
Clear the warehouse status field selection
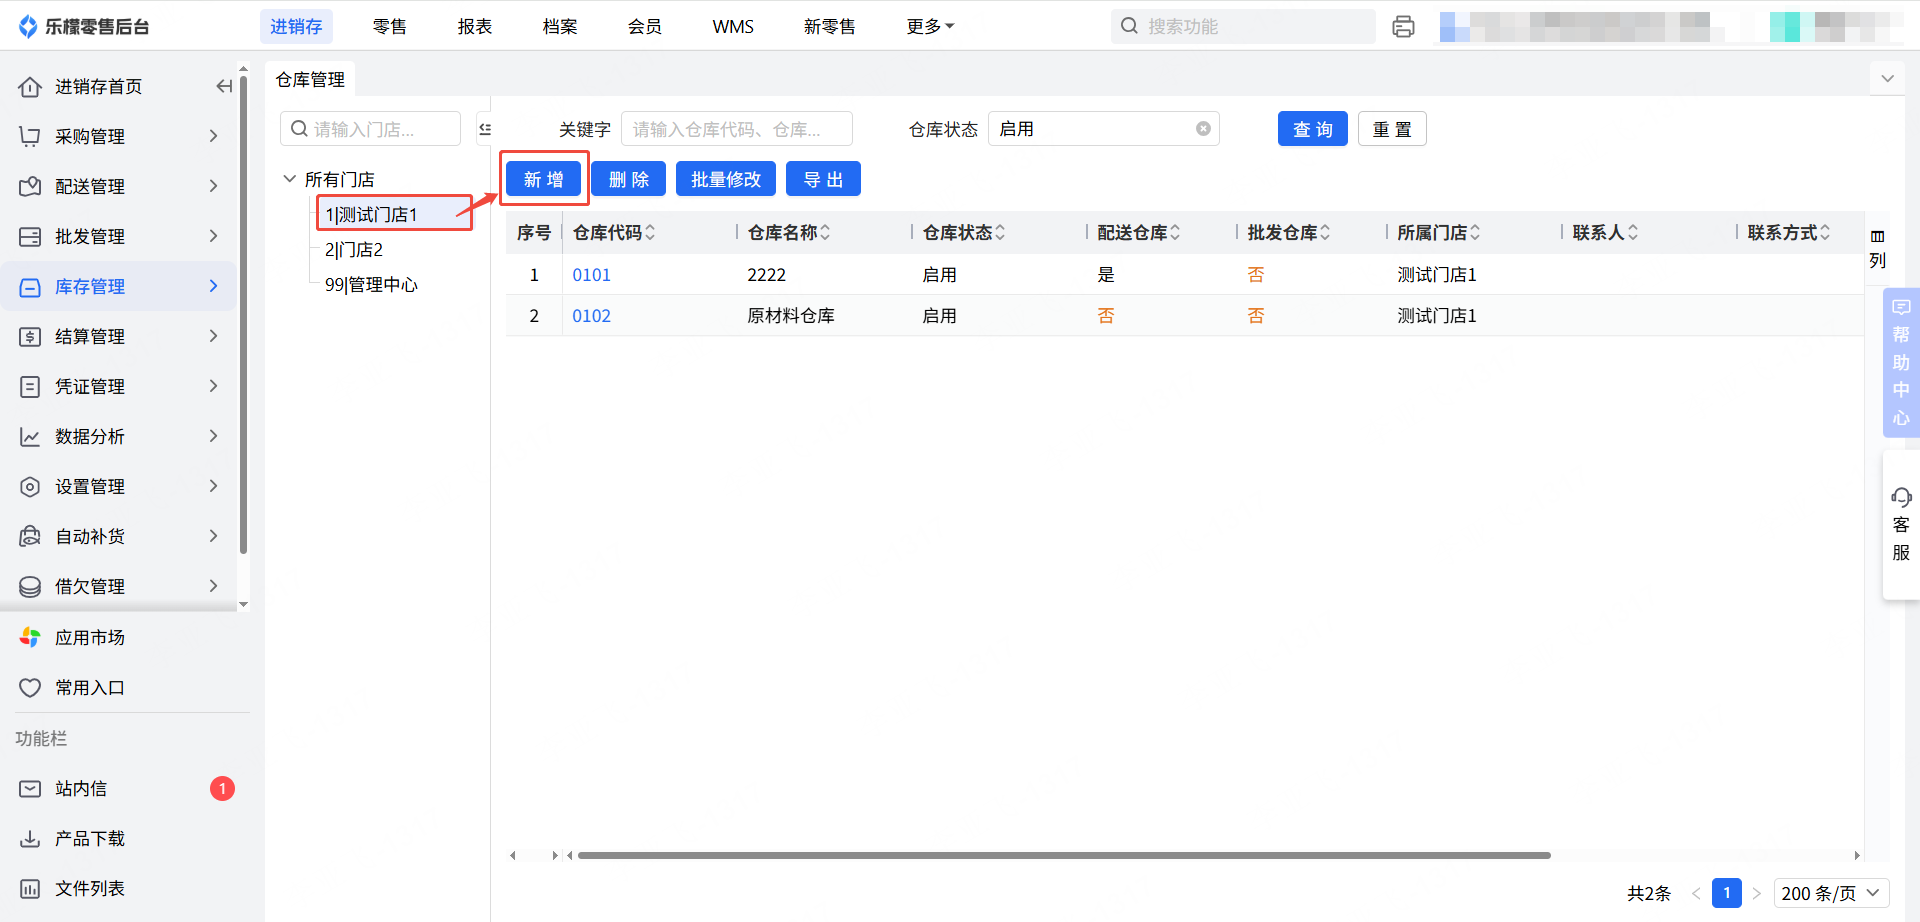coord(1203,129)
